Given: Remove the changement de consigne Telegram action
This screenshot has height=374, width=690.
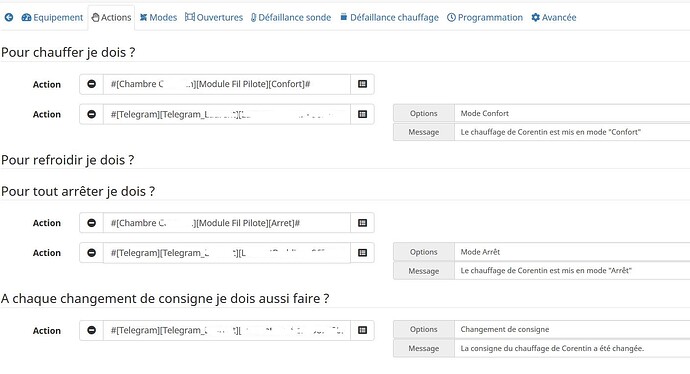Looking at the screenshot, I should tap(92, 330).
